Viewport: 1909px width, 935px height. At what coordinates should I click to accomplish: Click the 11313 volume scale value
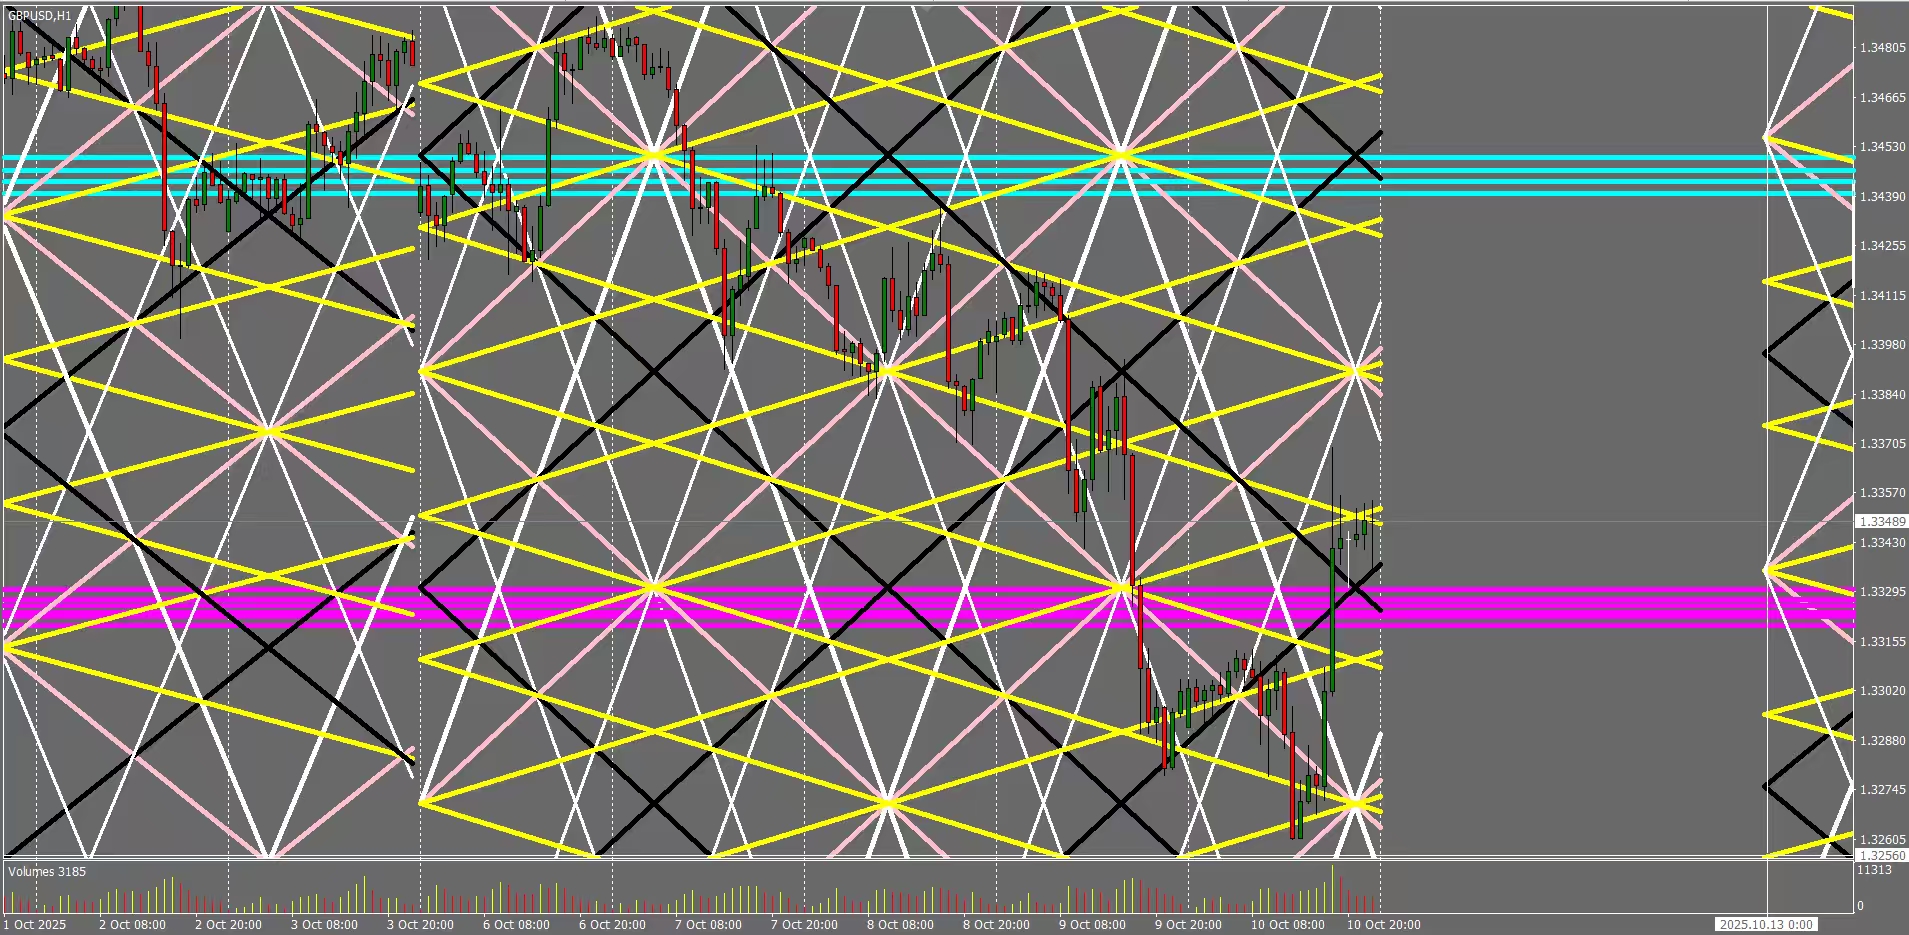(1874, 871)
